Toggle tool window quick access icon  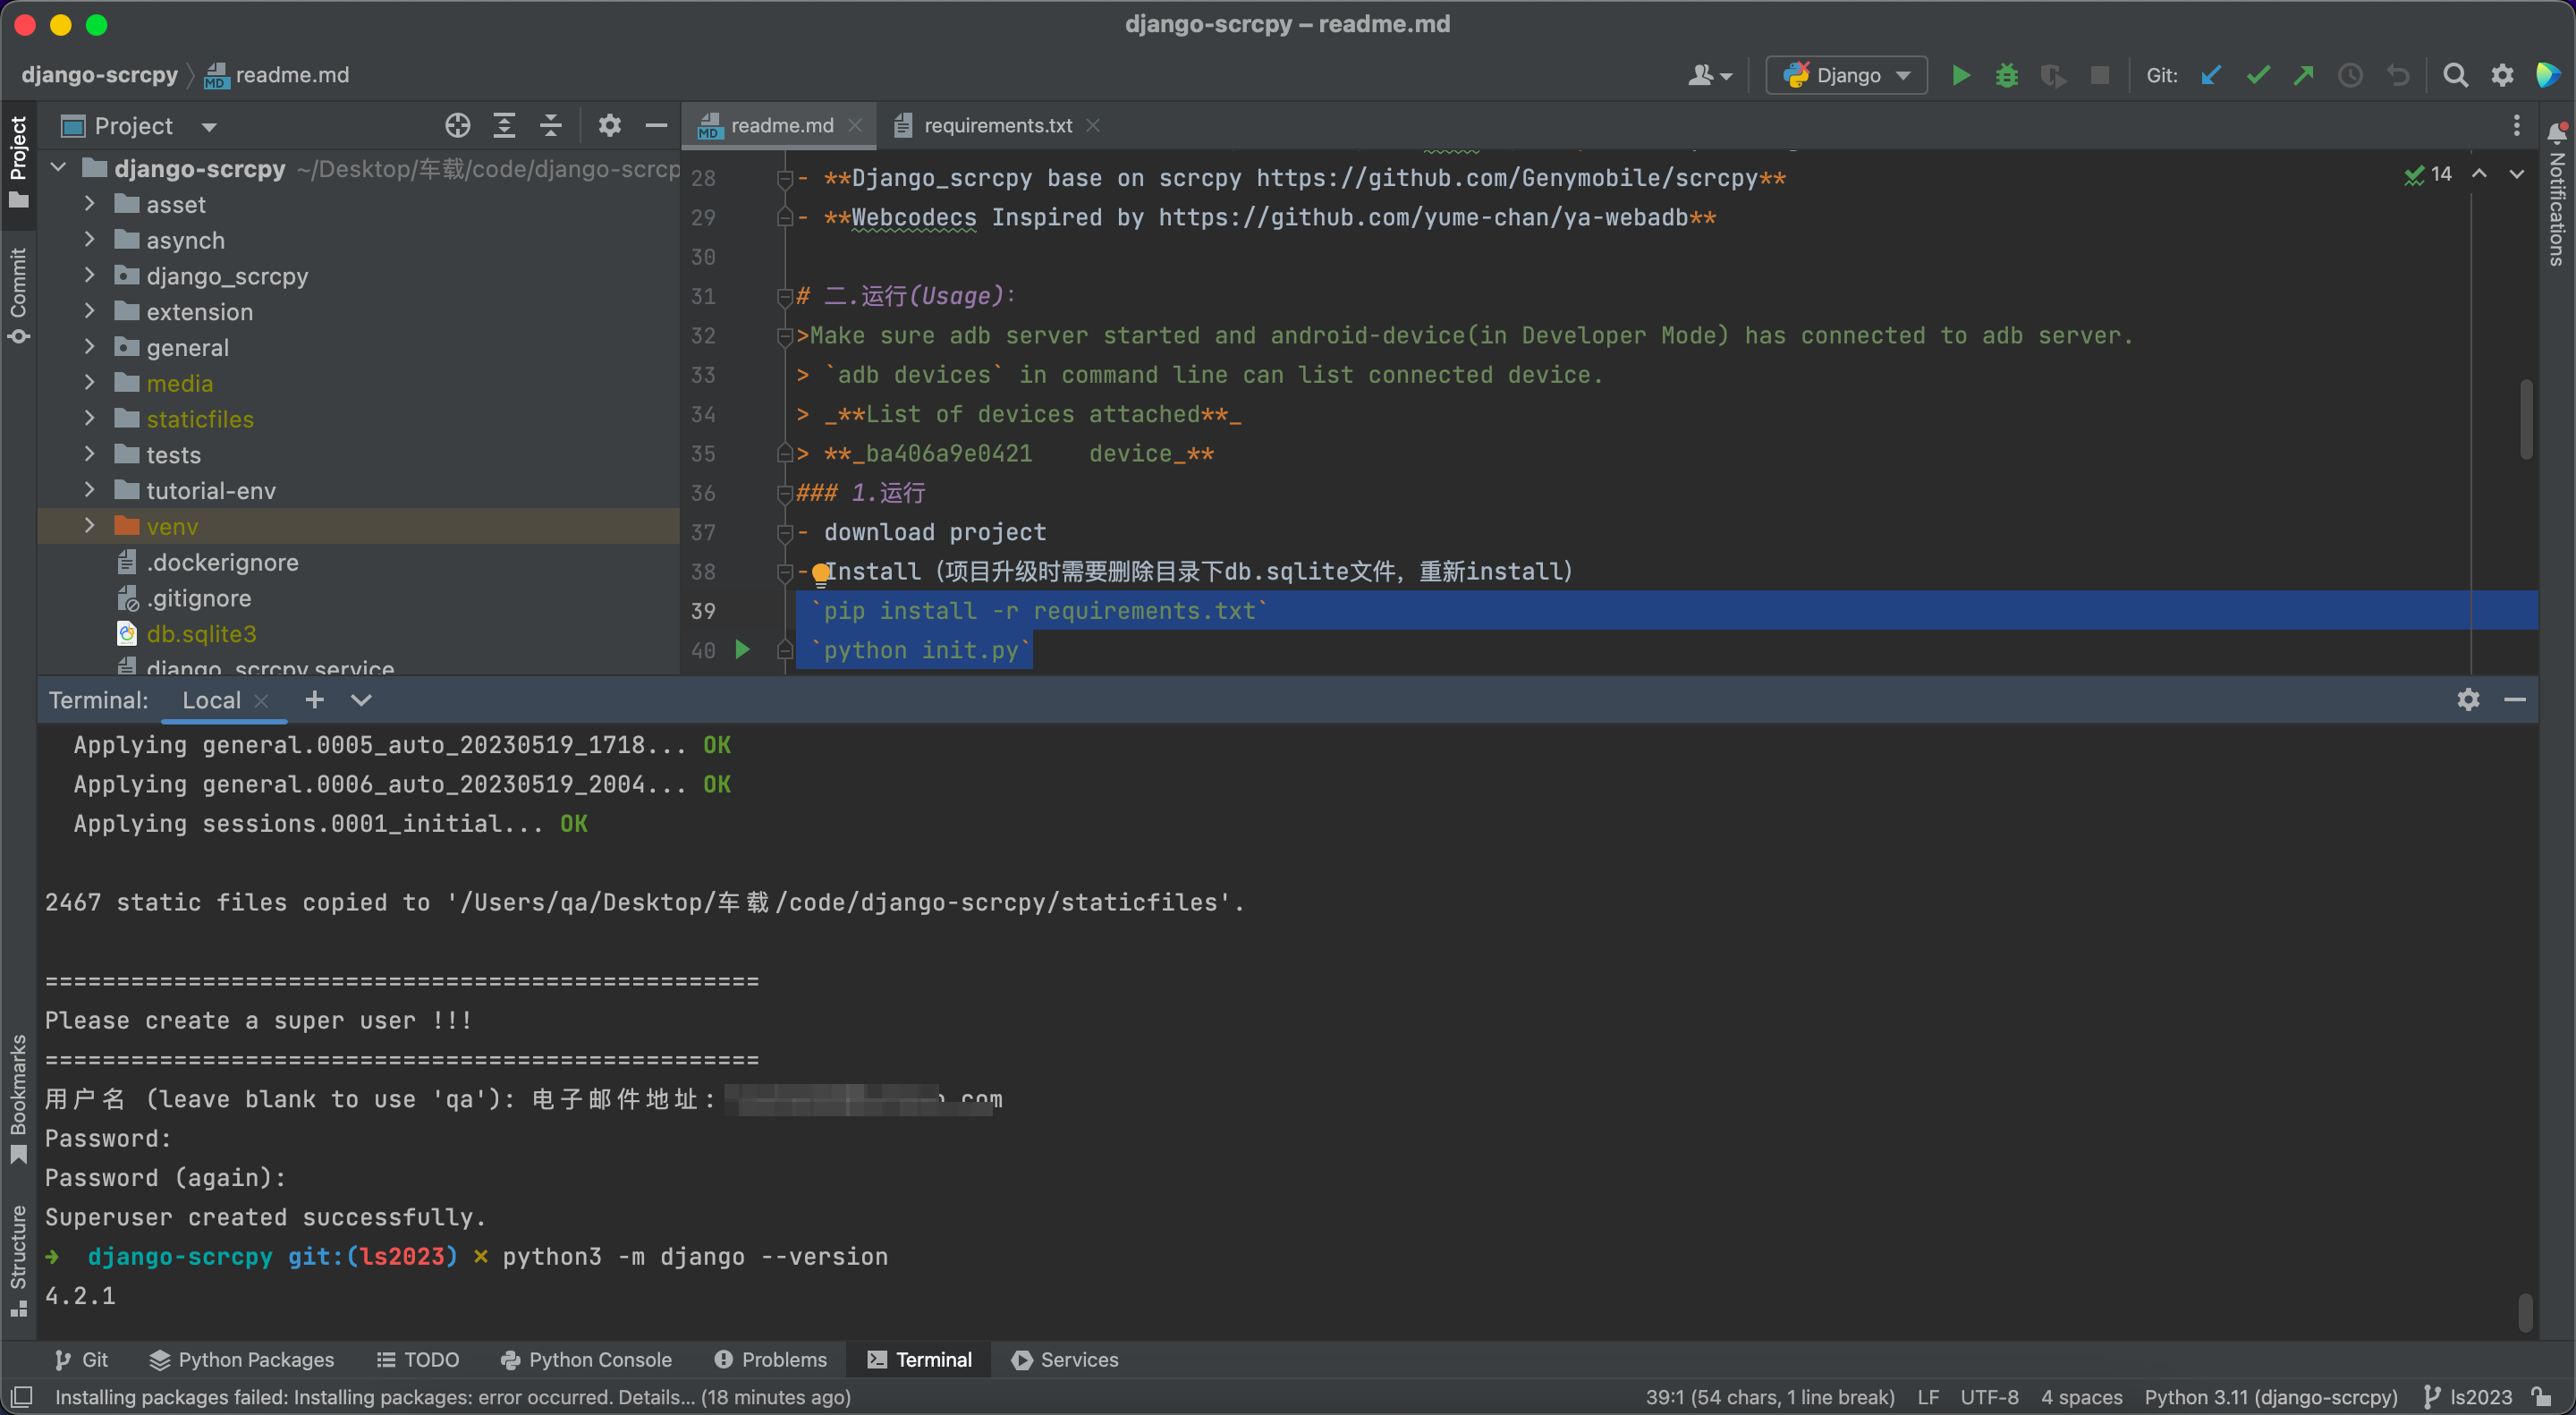pyautogui.click(x=22, y=1397)
